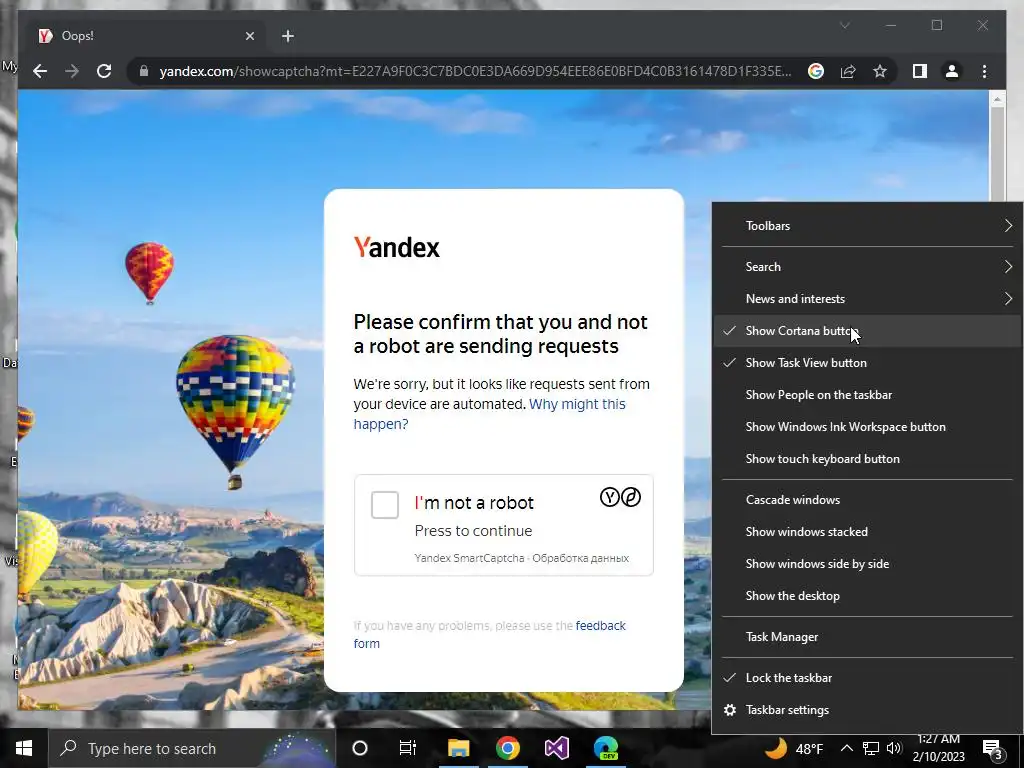Switch to Chrome taskbar icon
The height and width of the screenshot is (768, 1024).
pyautogui.click(x=507, y=748)
